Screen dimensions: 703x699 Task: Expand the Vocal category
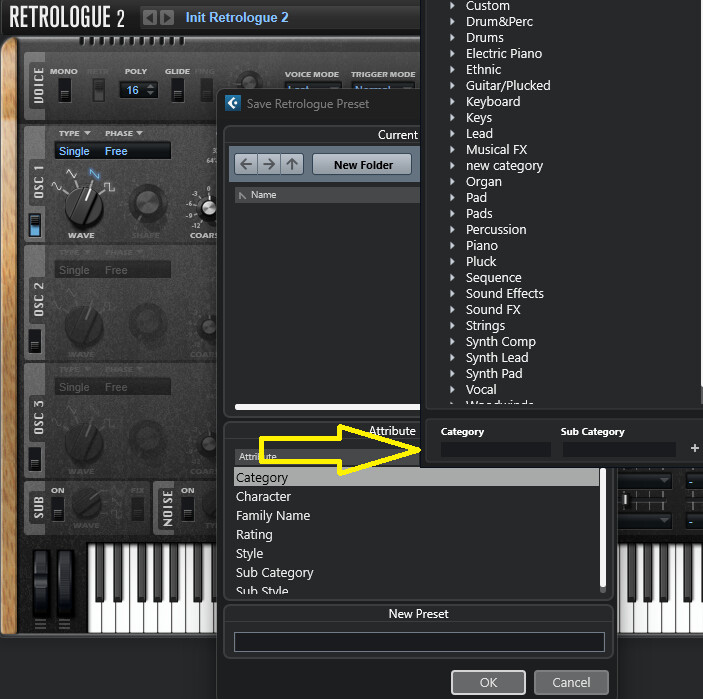[452, 390]
